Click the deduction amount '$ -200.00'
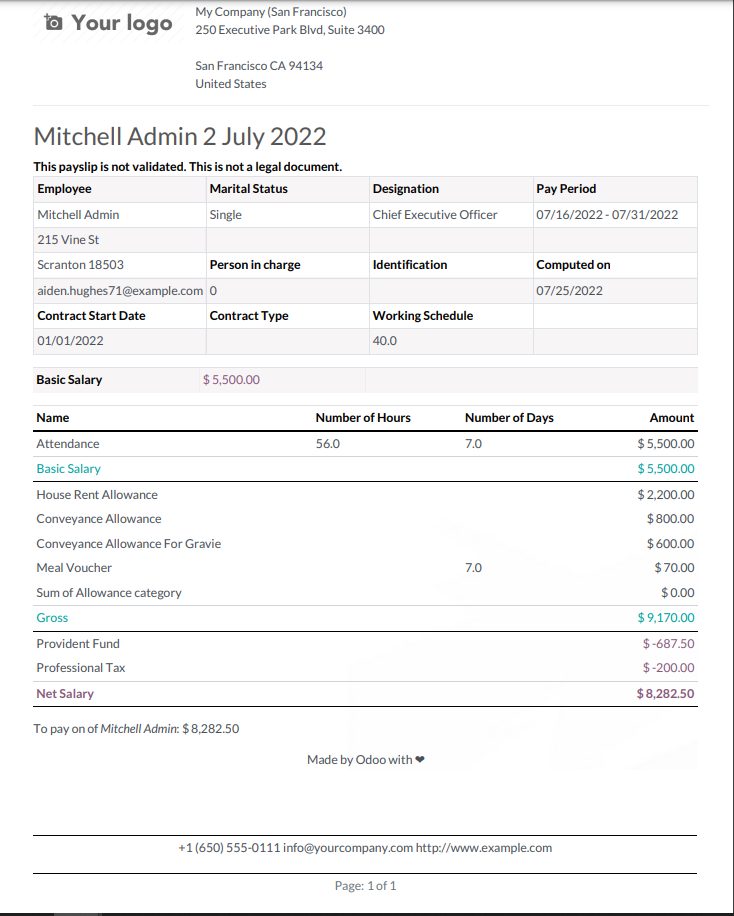734x916 pixels. [669, 668]
